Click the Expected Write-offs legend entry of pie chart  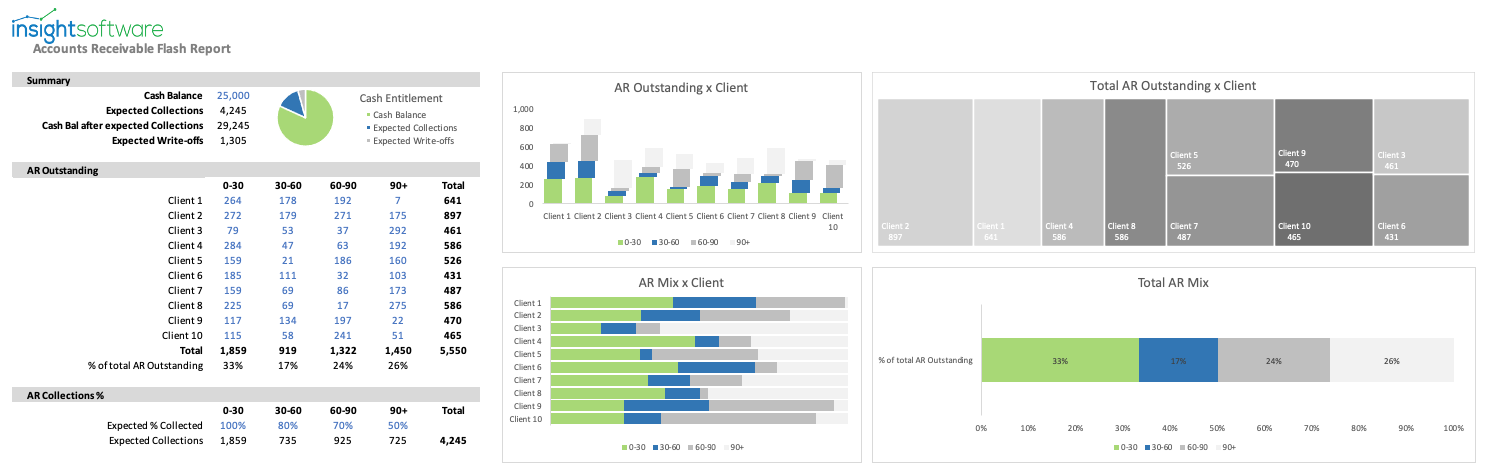click(x=410, y=141)
